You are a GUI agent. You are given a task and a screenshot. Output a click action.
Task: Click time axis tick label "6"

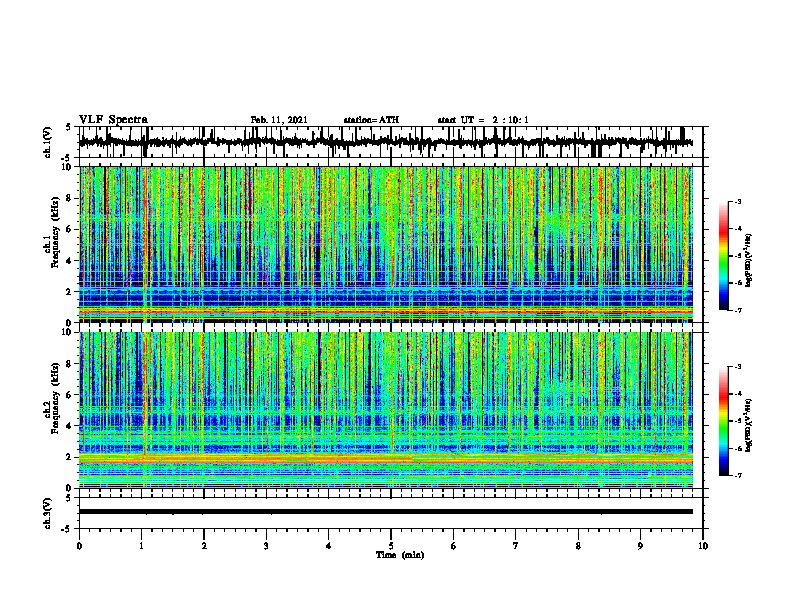(x=454, y=546)
